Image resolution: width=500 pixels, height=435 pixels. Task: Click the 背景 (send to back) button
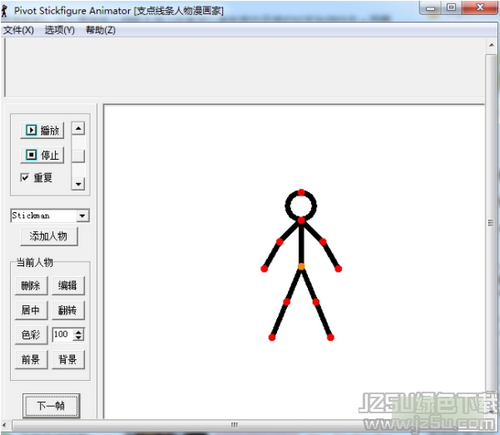click(68, 359)
